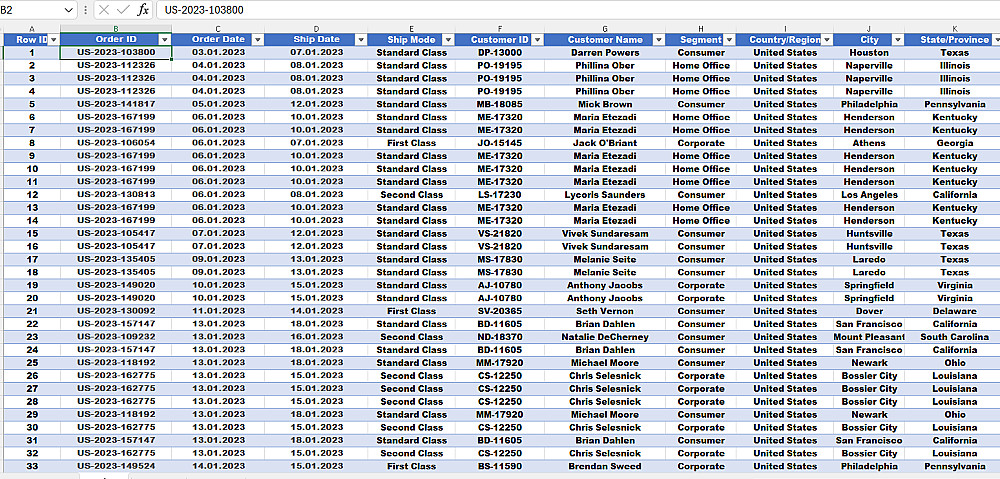Click the city cell Houston
1000x479 pixels.
point(869,53)
